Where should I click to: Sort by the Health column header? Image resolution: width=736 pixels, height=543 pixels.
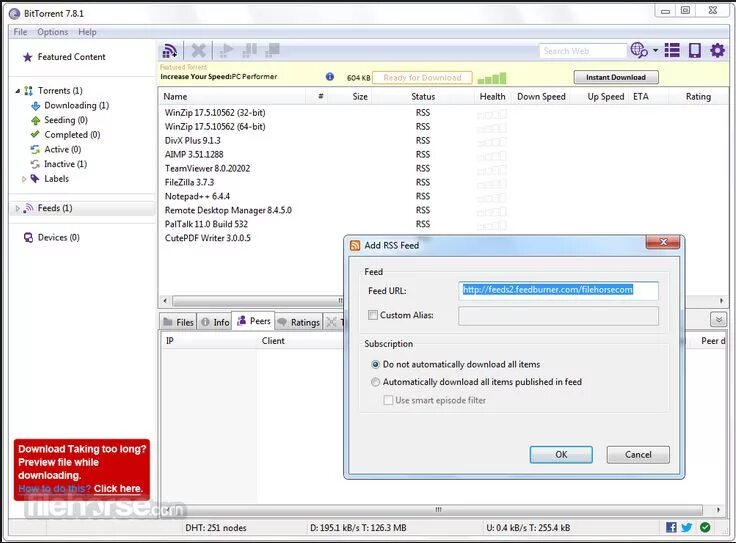click(492, 97)
